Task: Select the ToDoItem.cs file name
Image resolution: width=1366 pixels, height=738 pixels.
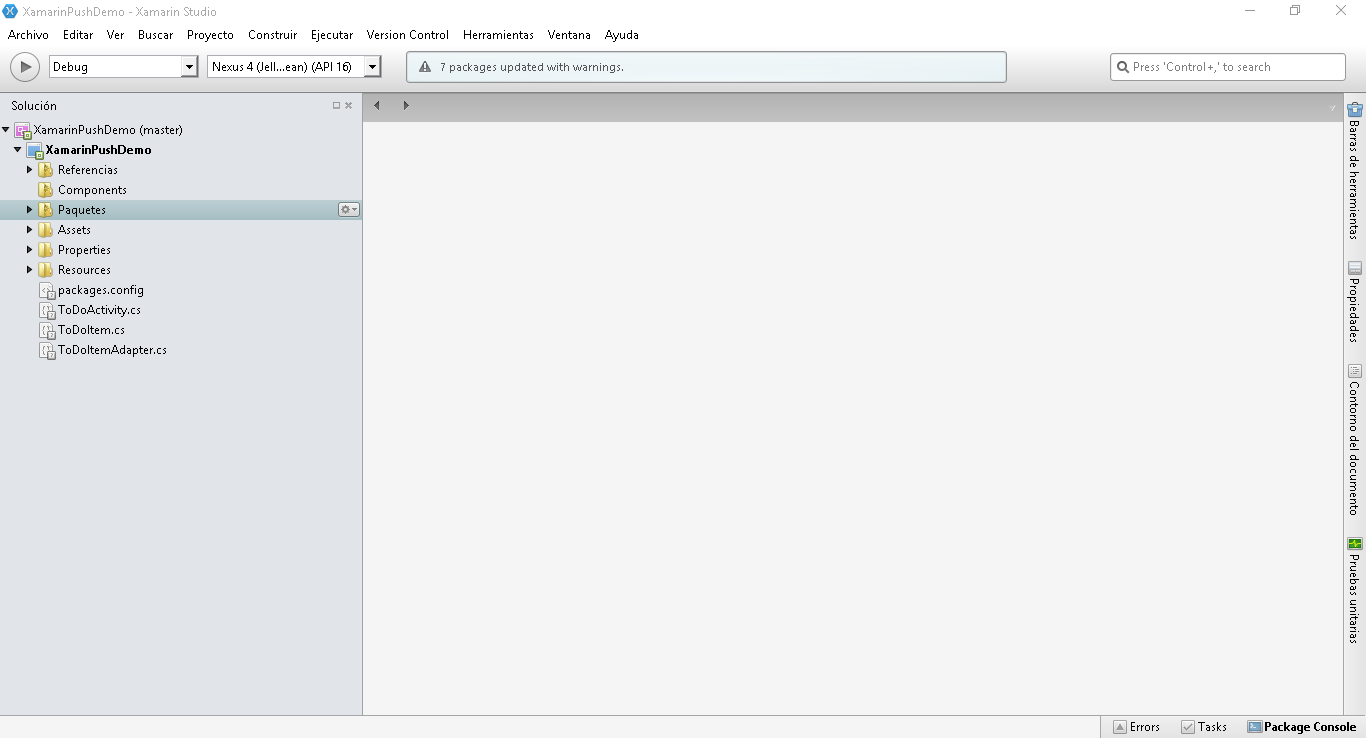Action: pyautogui.click(x=91, y=330)
